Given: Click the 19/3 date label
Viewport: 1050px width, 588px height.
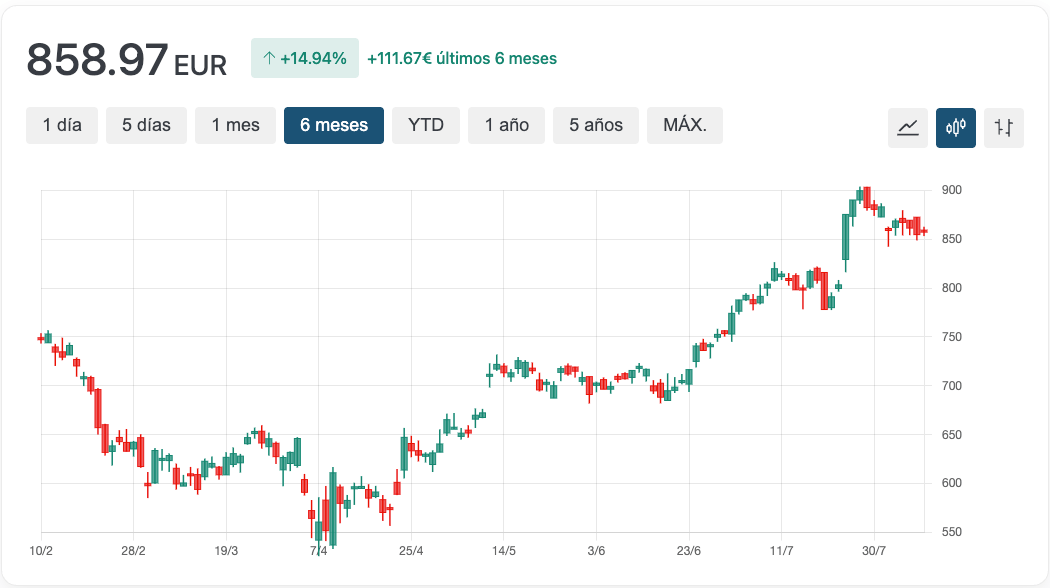Looking at the screenshot, I should point(226,551).
